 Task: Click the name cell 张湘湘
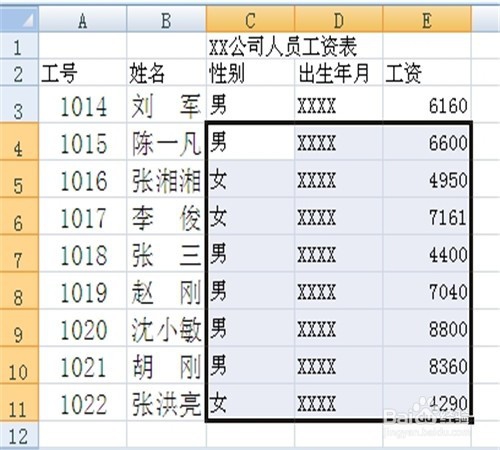(166, 179)
